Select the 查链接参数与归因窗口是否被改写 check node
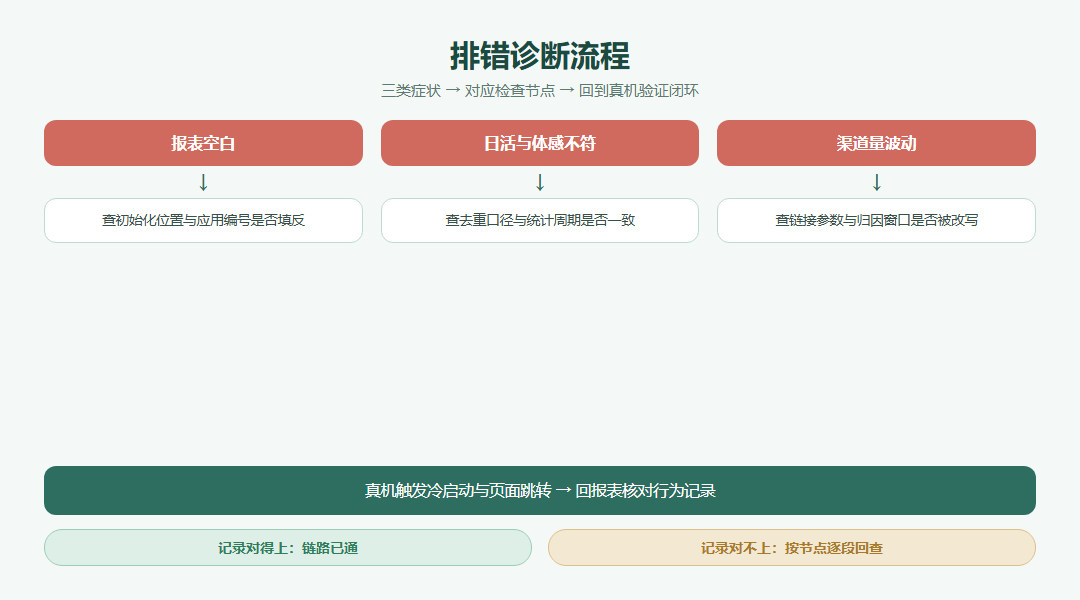This screenshot has height=600, width=1080. (876, 220)
